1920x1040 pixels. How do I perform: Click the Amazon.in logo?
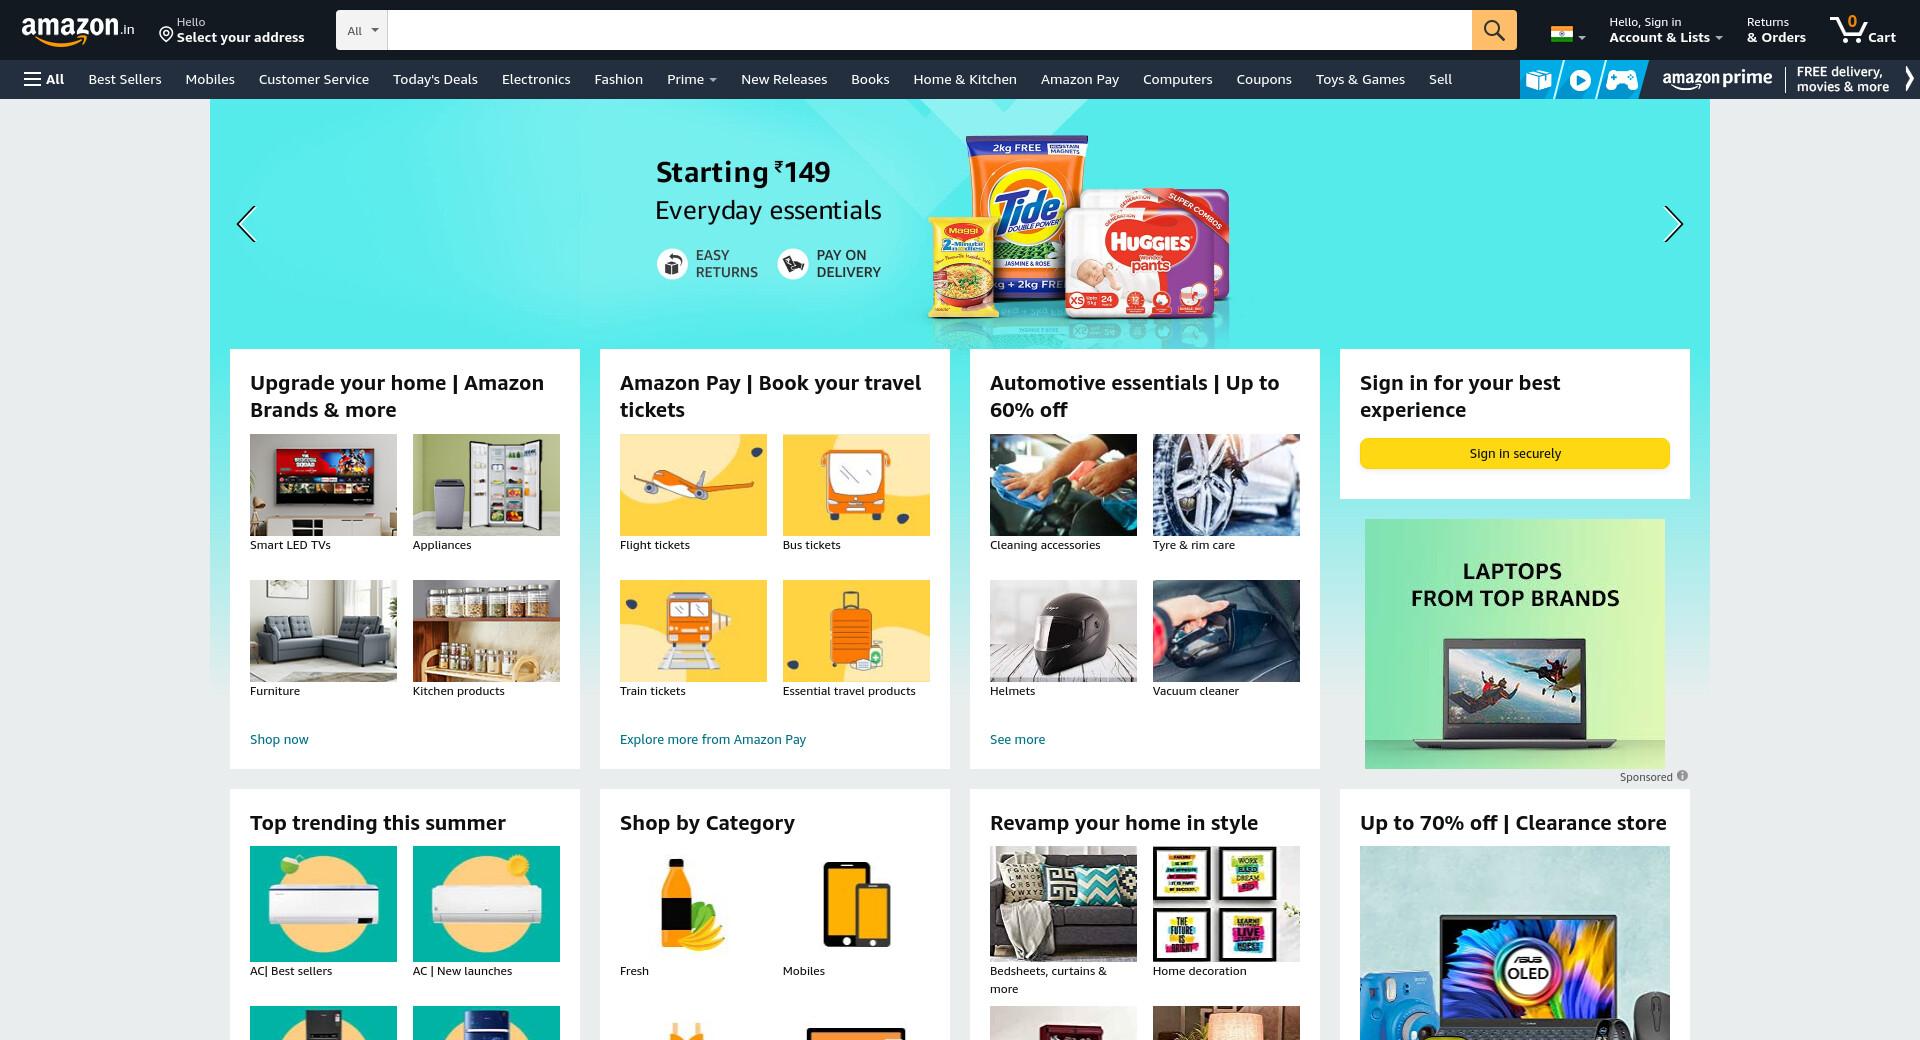click(x=78, y=30)
